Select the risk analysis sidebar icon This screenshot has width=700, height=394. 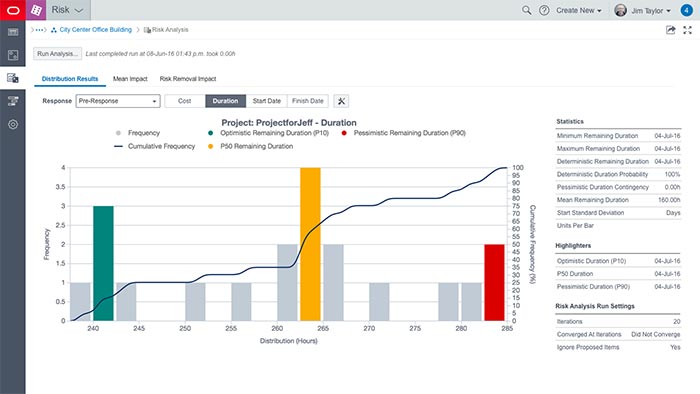(13, 78)
